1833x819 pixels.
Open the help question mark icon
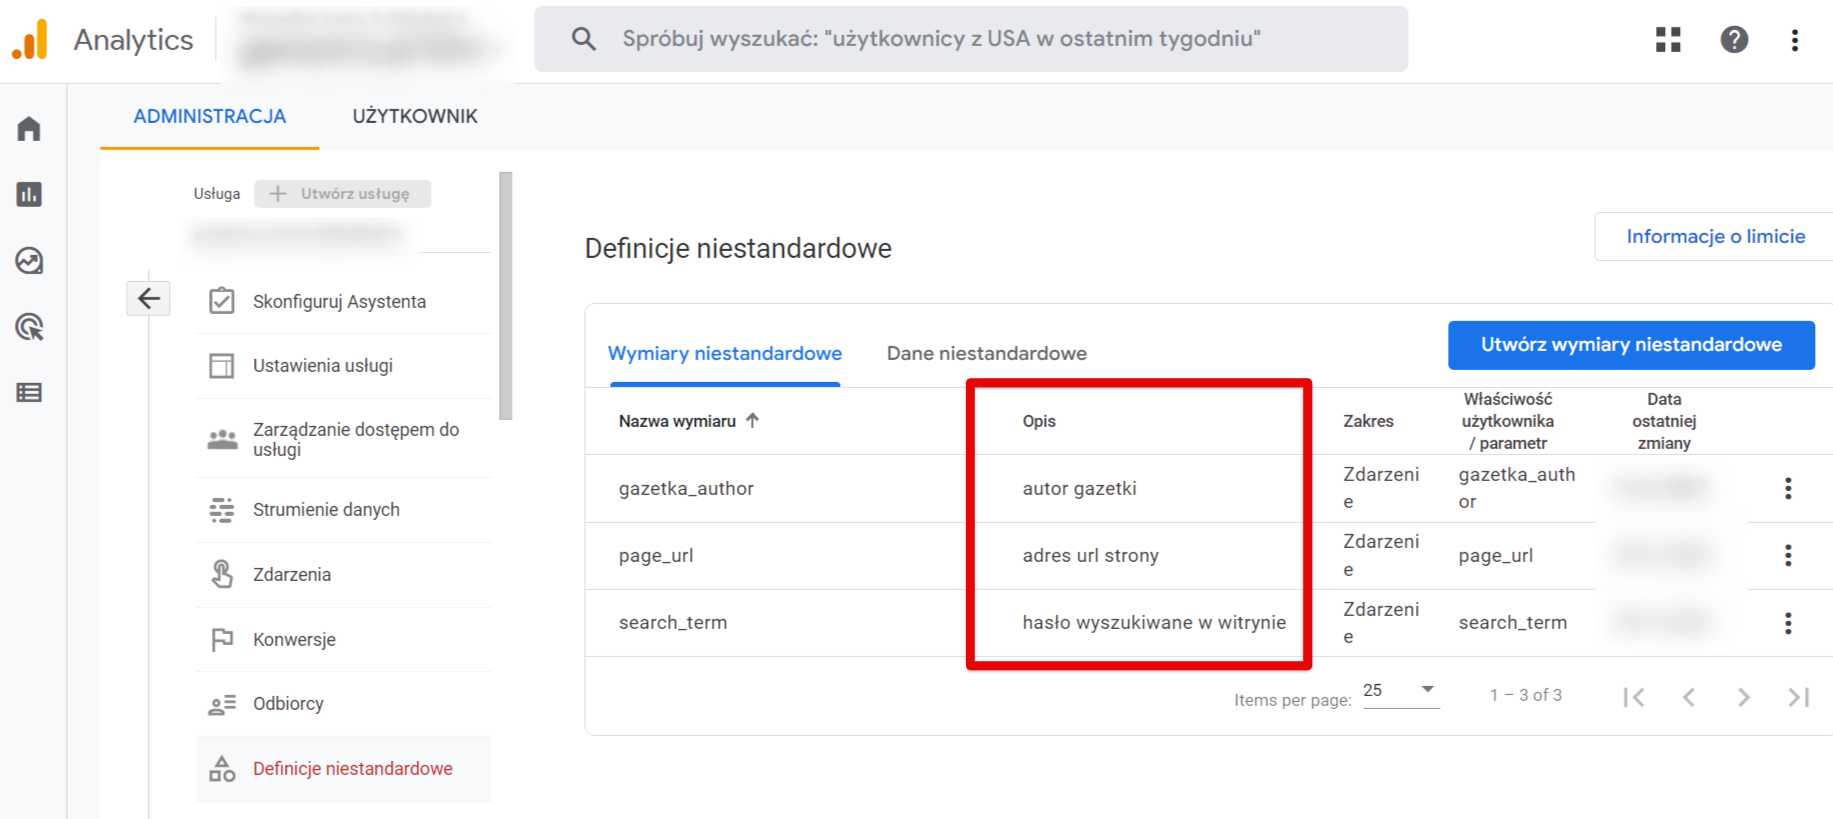(1734, 39)
